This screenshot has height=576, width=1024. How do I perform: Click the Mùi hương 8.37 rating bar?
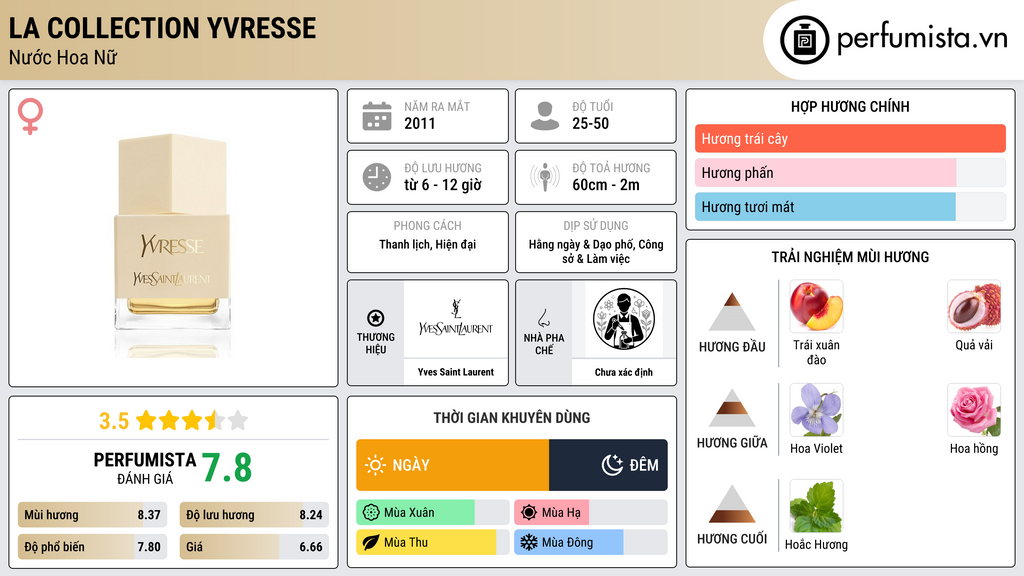pyautogui.click(x=93, y=515)
